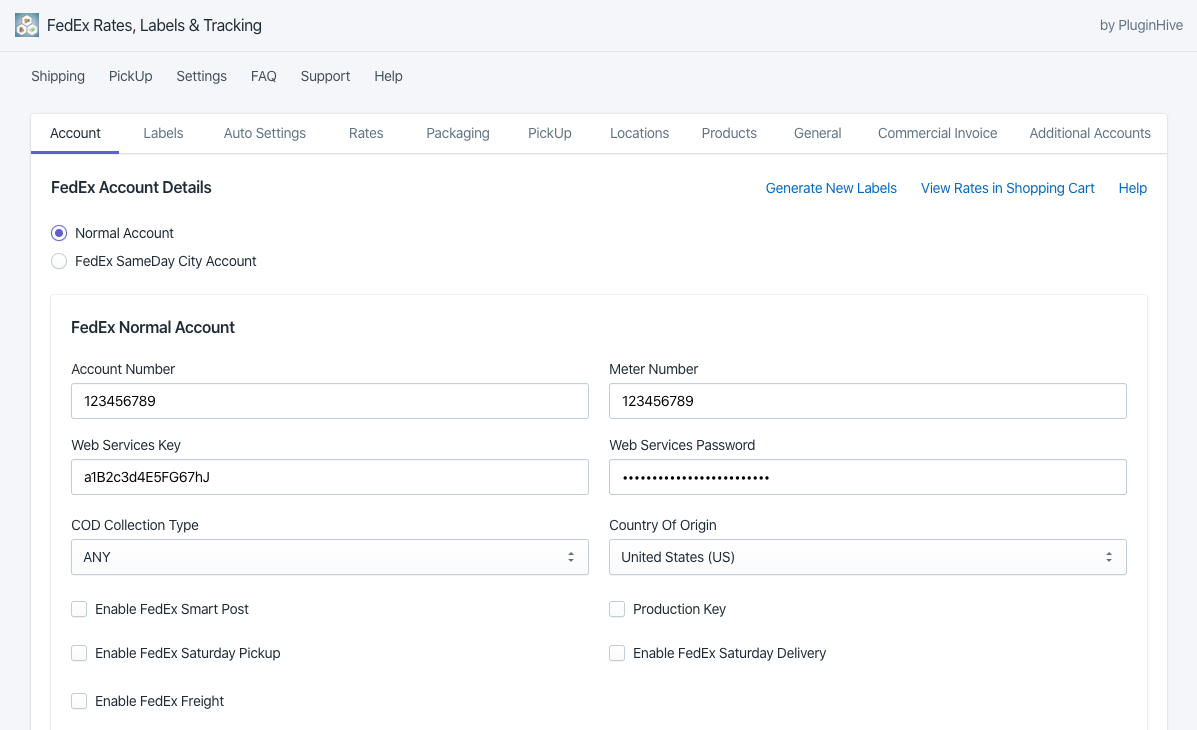
Task: Open the Packaging tab
Action: [x=458, y=134]
